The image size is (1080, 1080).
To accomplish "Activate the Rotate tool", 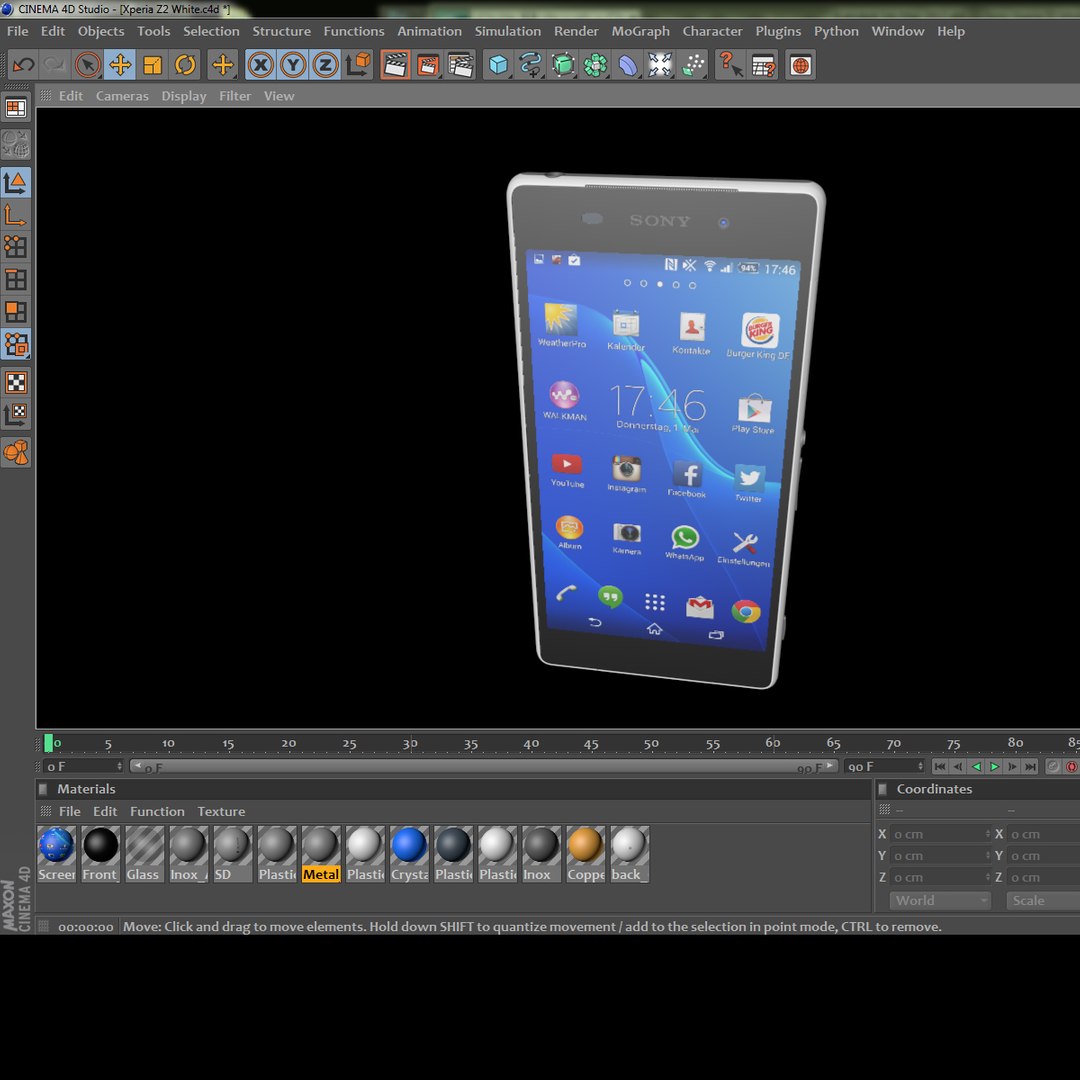I will (185, 65).
